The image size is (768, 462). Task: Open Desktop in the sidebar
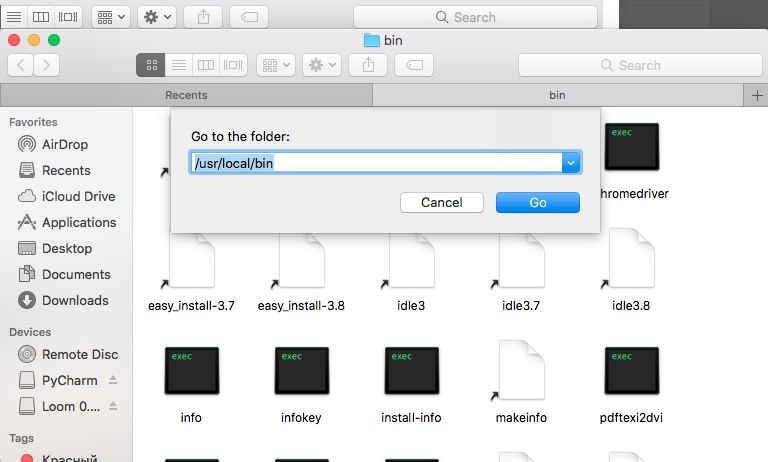(55, 248)
